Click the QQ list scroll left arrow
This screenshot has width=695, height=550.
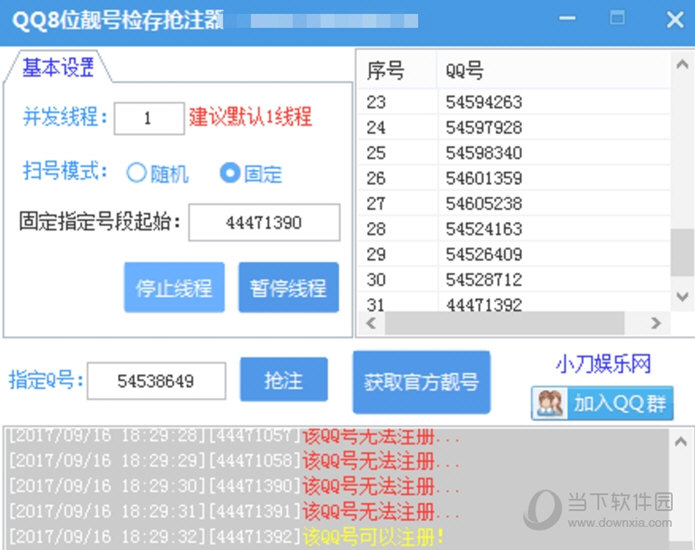click(371, 323)
